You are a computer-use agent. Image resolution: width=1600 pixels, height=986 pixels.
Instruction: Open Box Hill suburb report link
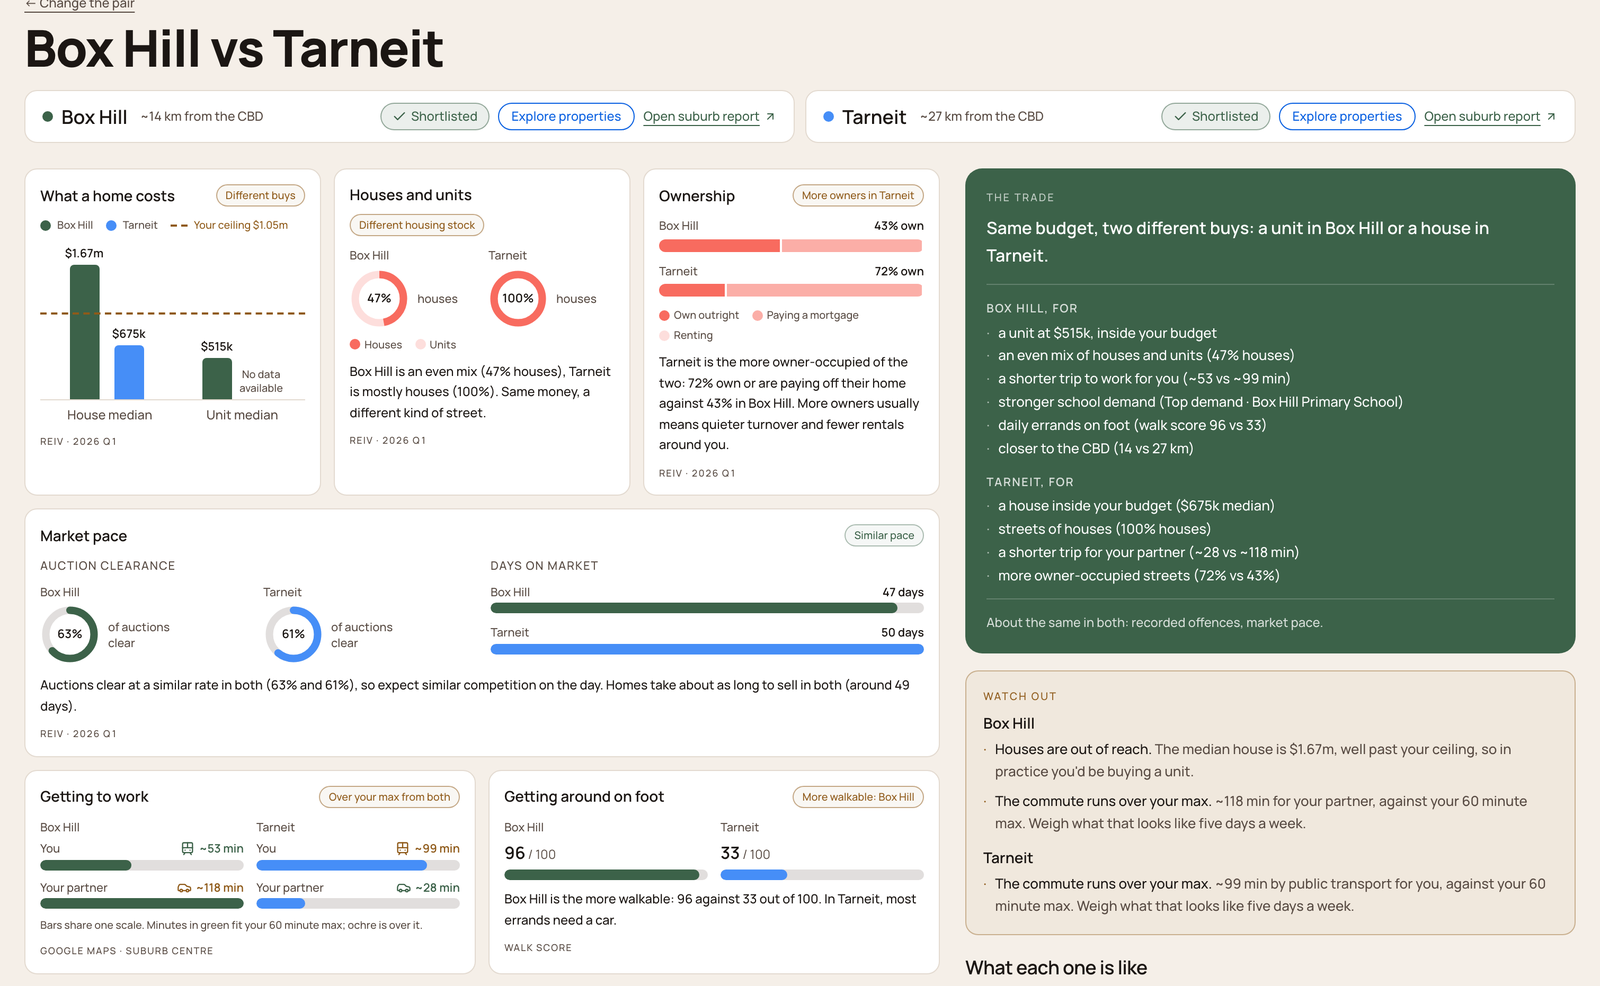point(701,117)
